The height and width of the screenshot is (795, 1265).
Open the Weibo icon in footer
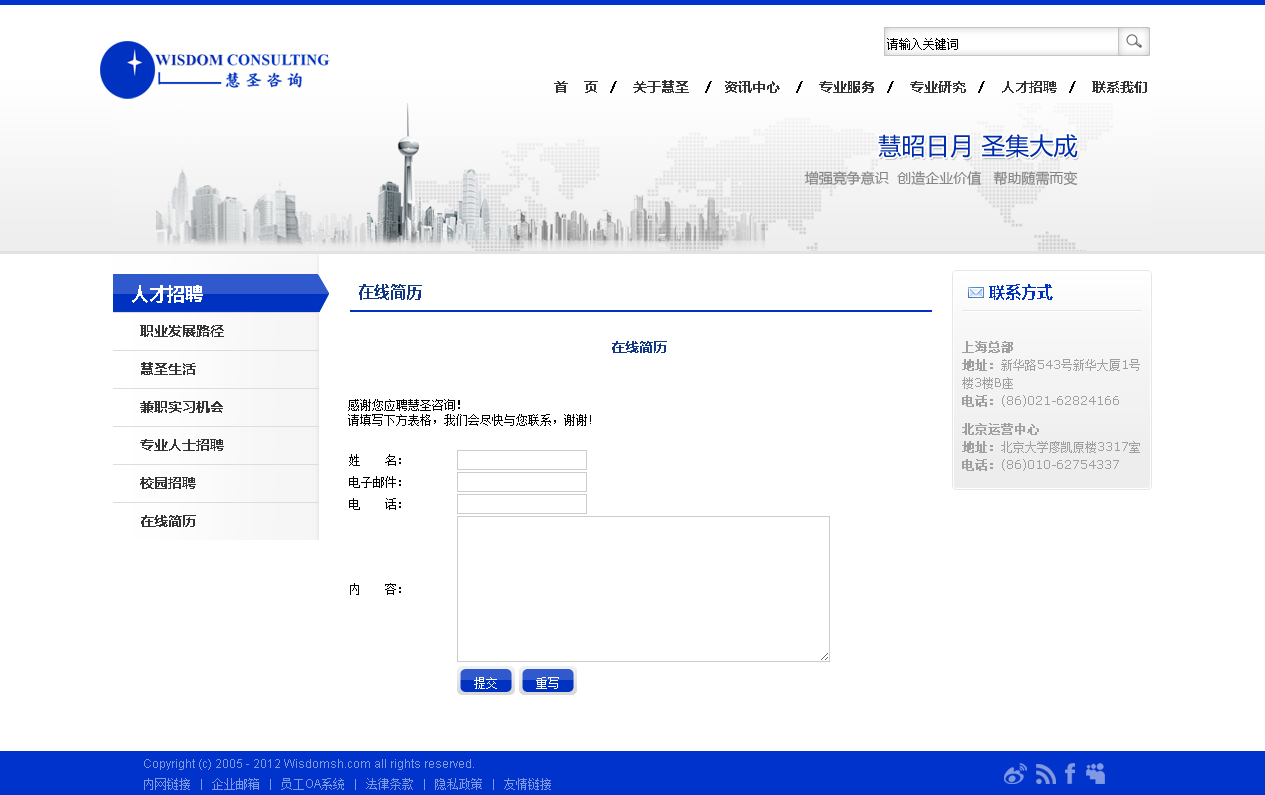click(x=1015, y=774)
